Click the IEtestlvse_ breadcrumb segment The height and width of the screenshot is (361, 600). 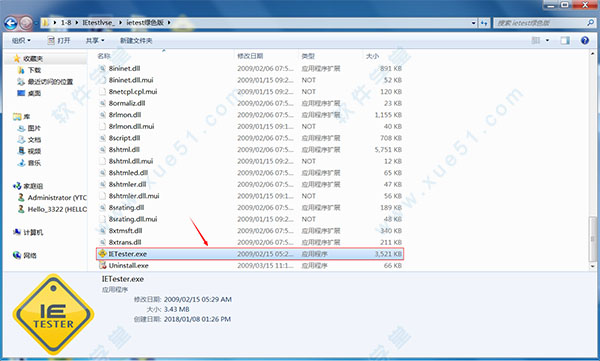(x=98, y=23)
